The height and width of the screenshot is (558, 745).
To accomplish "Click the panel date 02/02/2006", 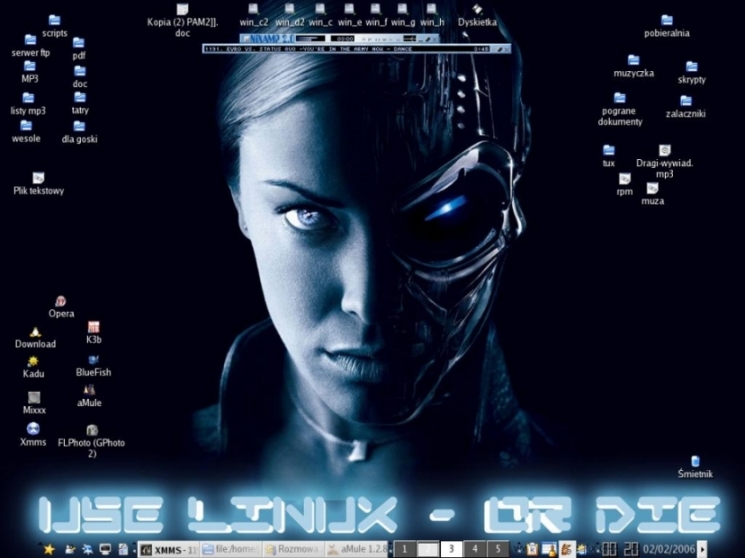I will point(669,549).
